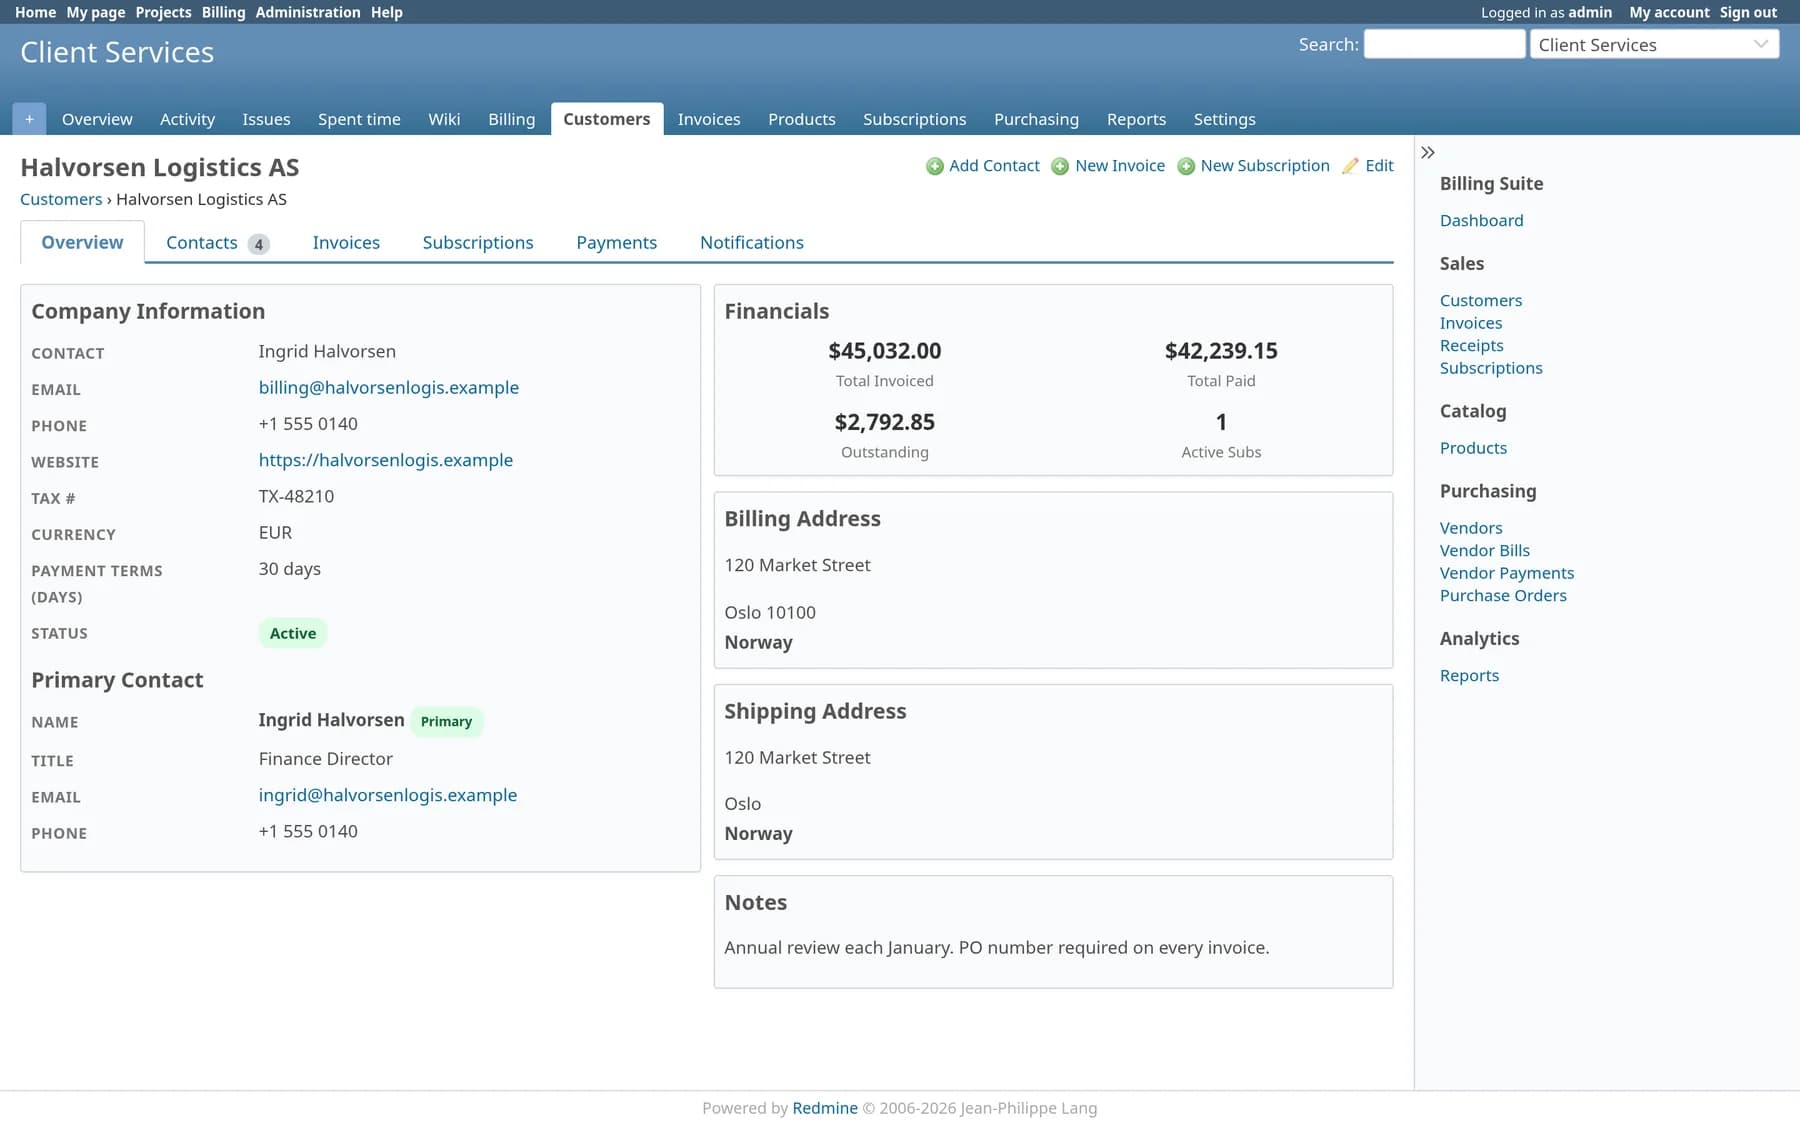Open the customer Subscriptions tab
Image resolution: width=1800 pixels, height=1125 pixels.
pos(478,243)
